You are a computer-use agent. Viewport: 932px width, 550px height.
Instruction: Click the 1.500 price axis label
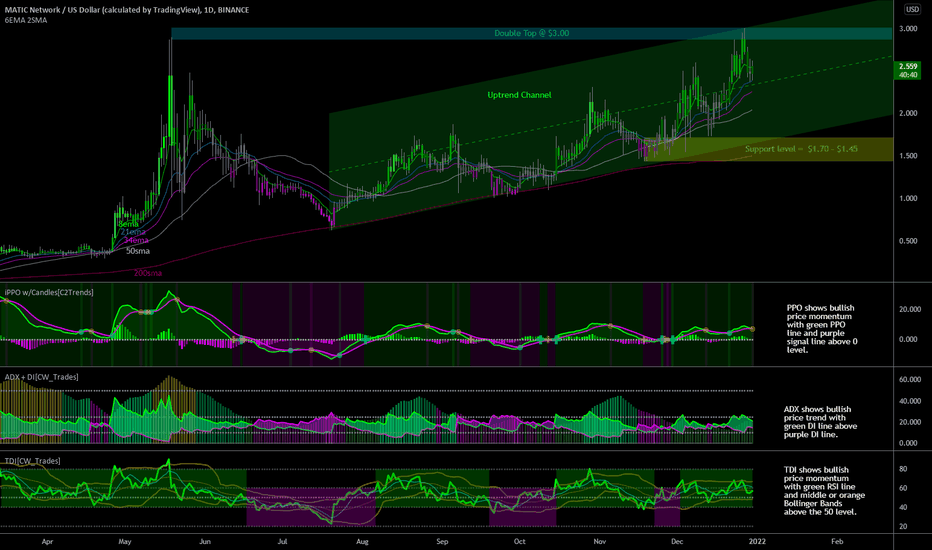[908, 156]
